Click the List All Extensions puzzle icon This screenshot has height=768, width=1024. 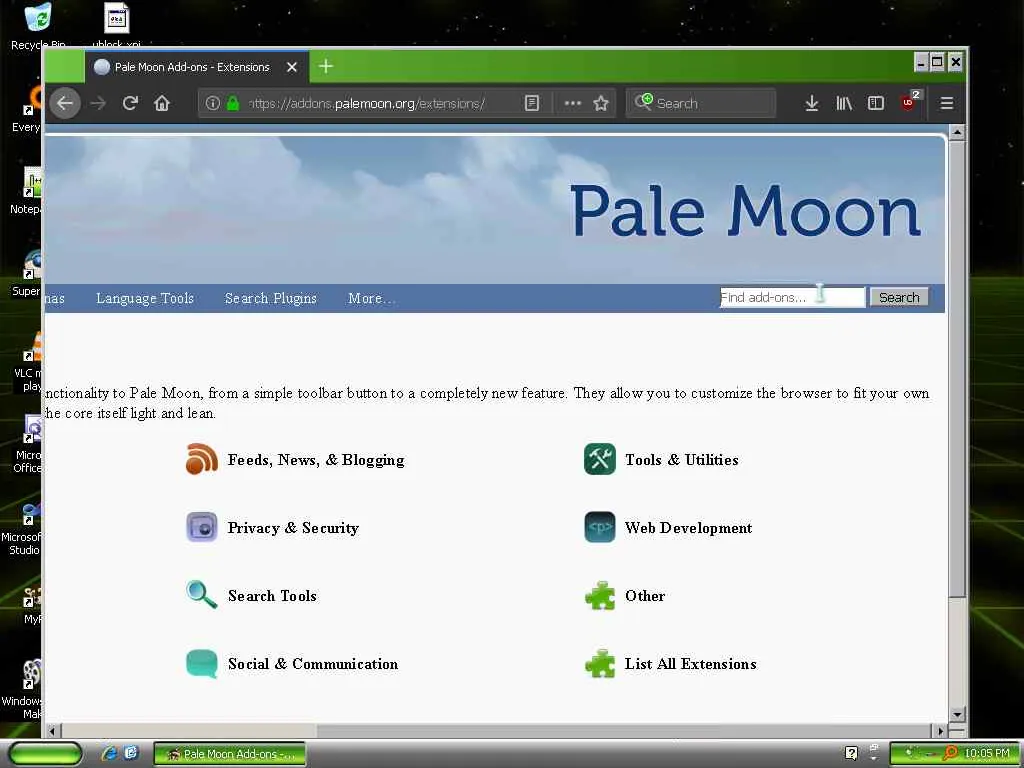coord(600,664)
